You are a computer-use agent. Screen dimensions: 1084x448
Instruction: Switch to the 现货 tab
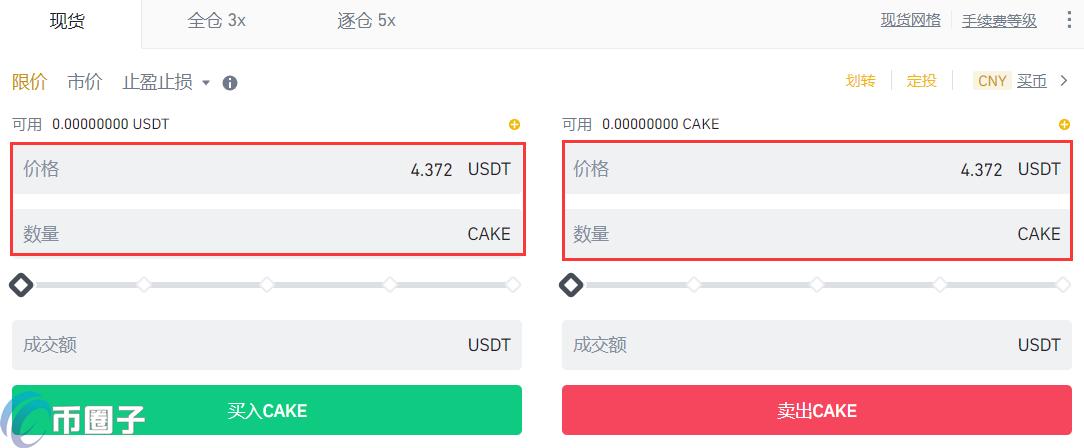[68, 21]
